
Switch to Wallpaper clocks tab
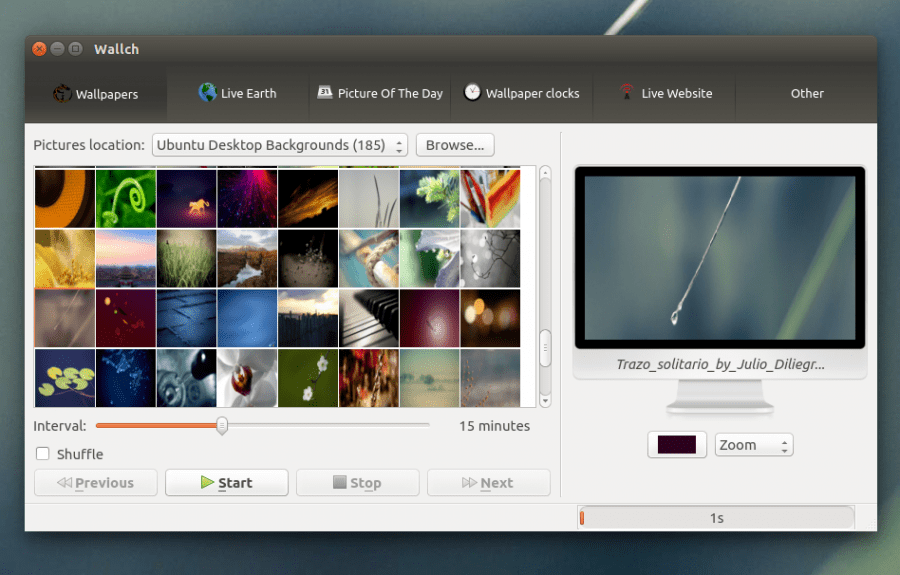coord(522,94)
